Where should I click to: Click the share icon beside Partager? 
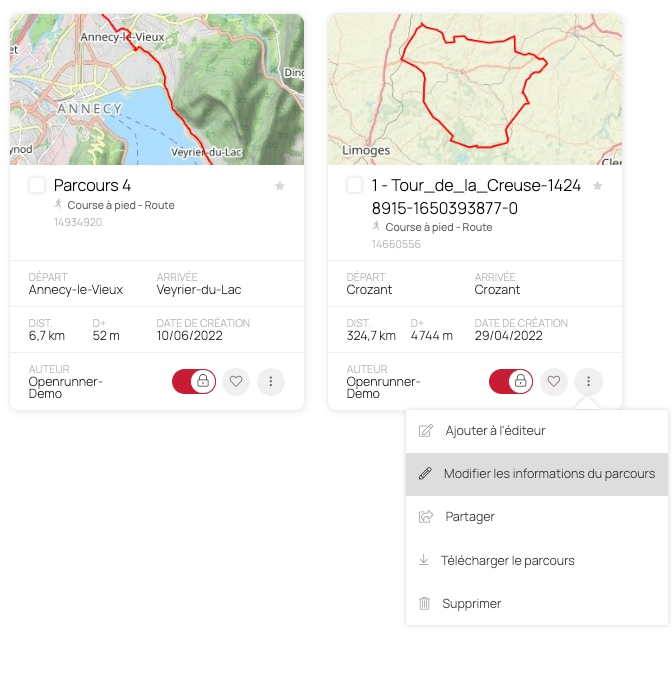[x=425, y=516]
